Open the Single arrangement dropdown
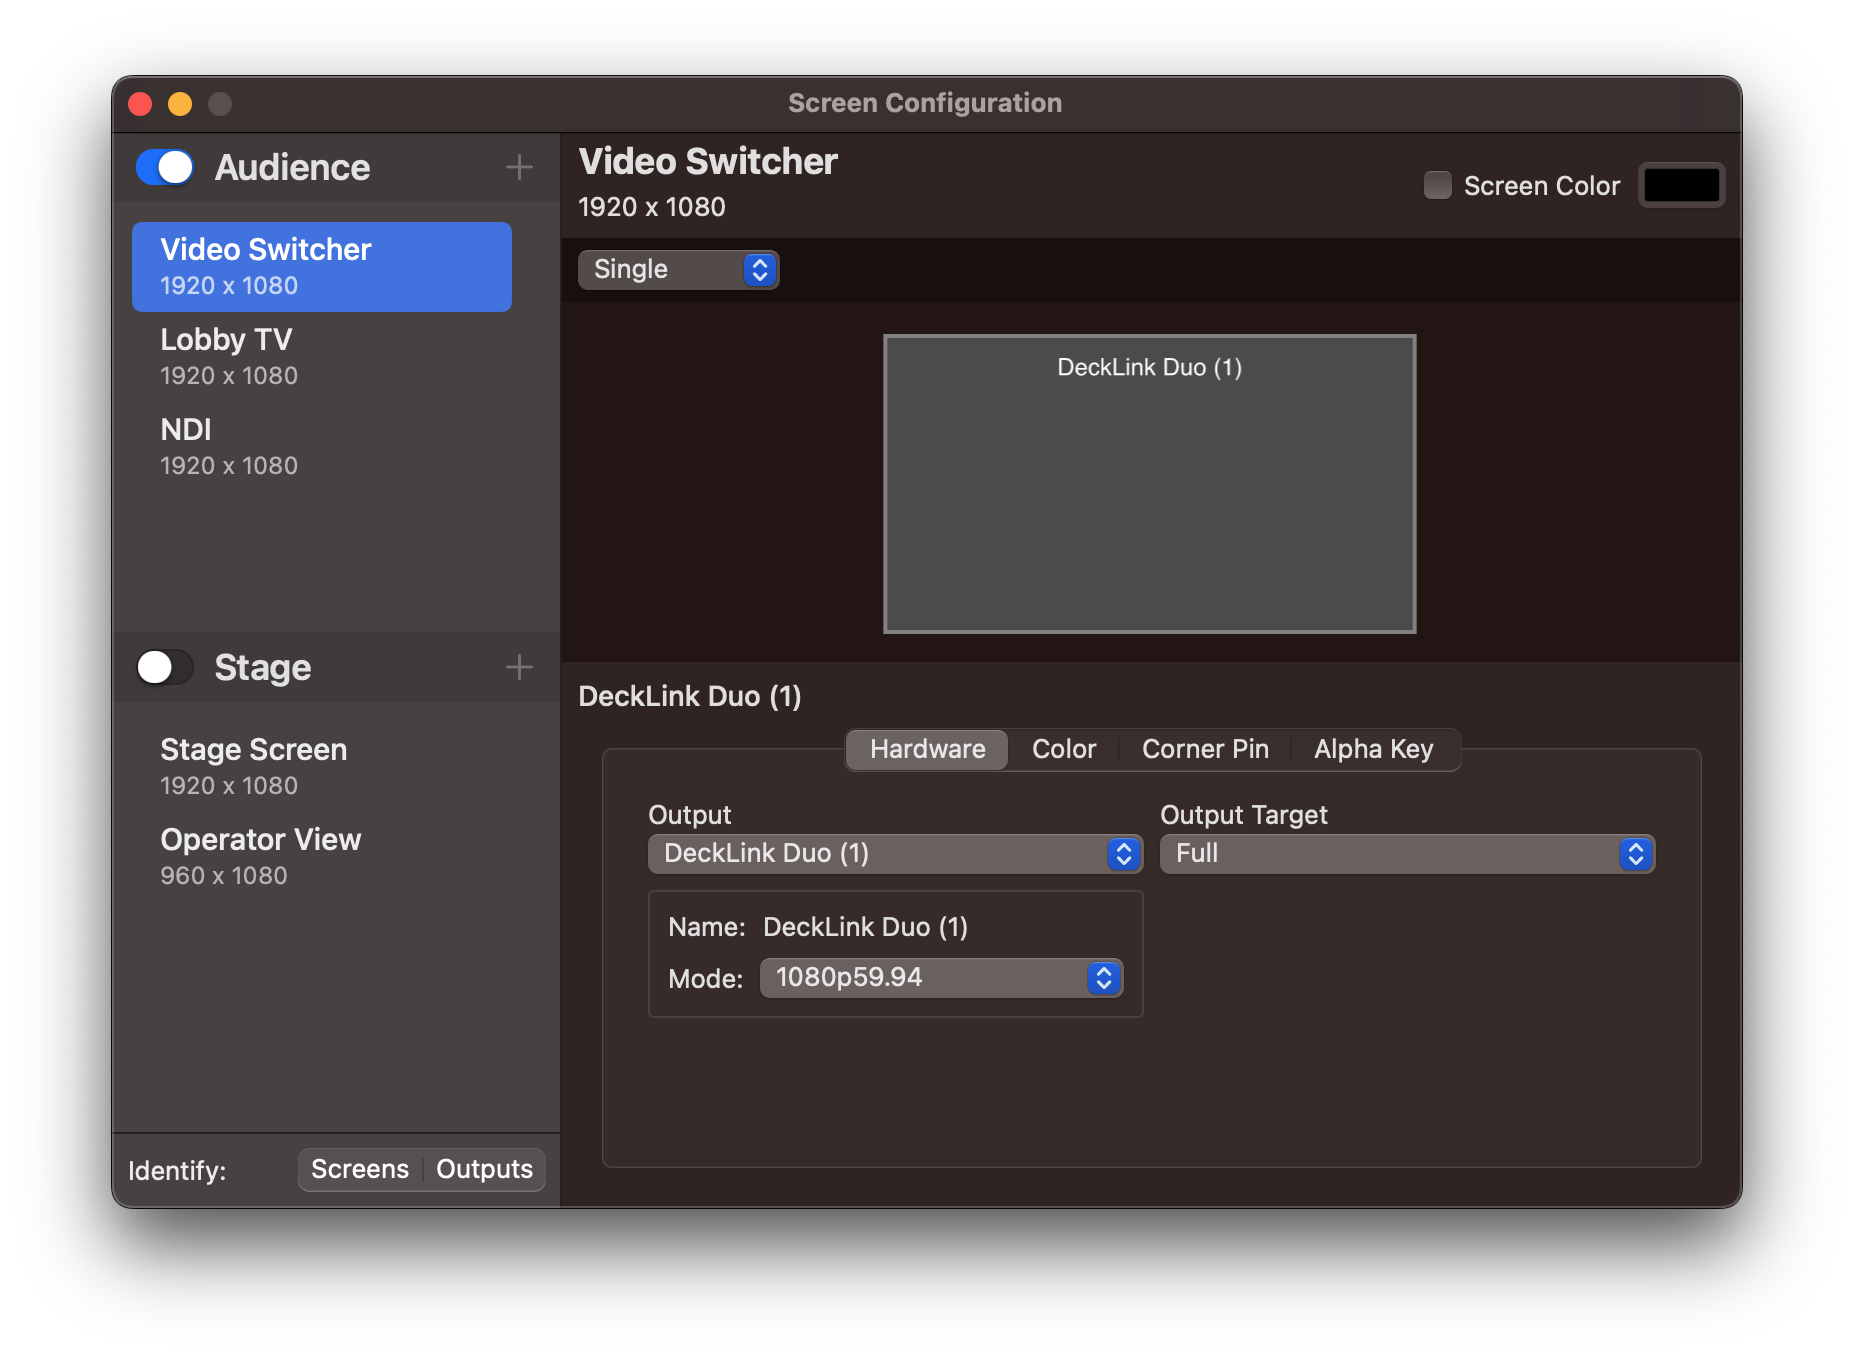 click(x=678, y=269)
